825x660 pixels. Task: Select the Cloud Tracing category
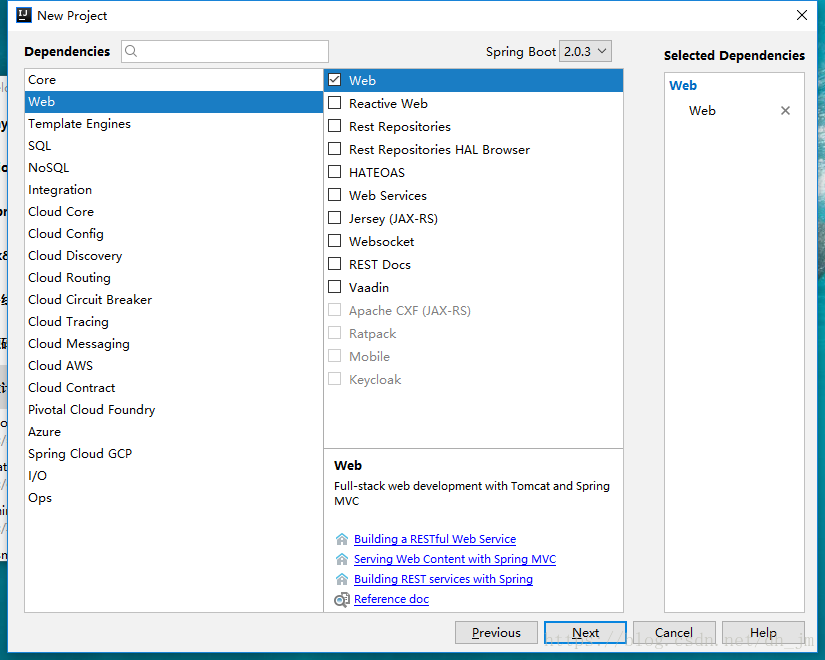[174, 322]
